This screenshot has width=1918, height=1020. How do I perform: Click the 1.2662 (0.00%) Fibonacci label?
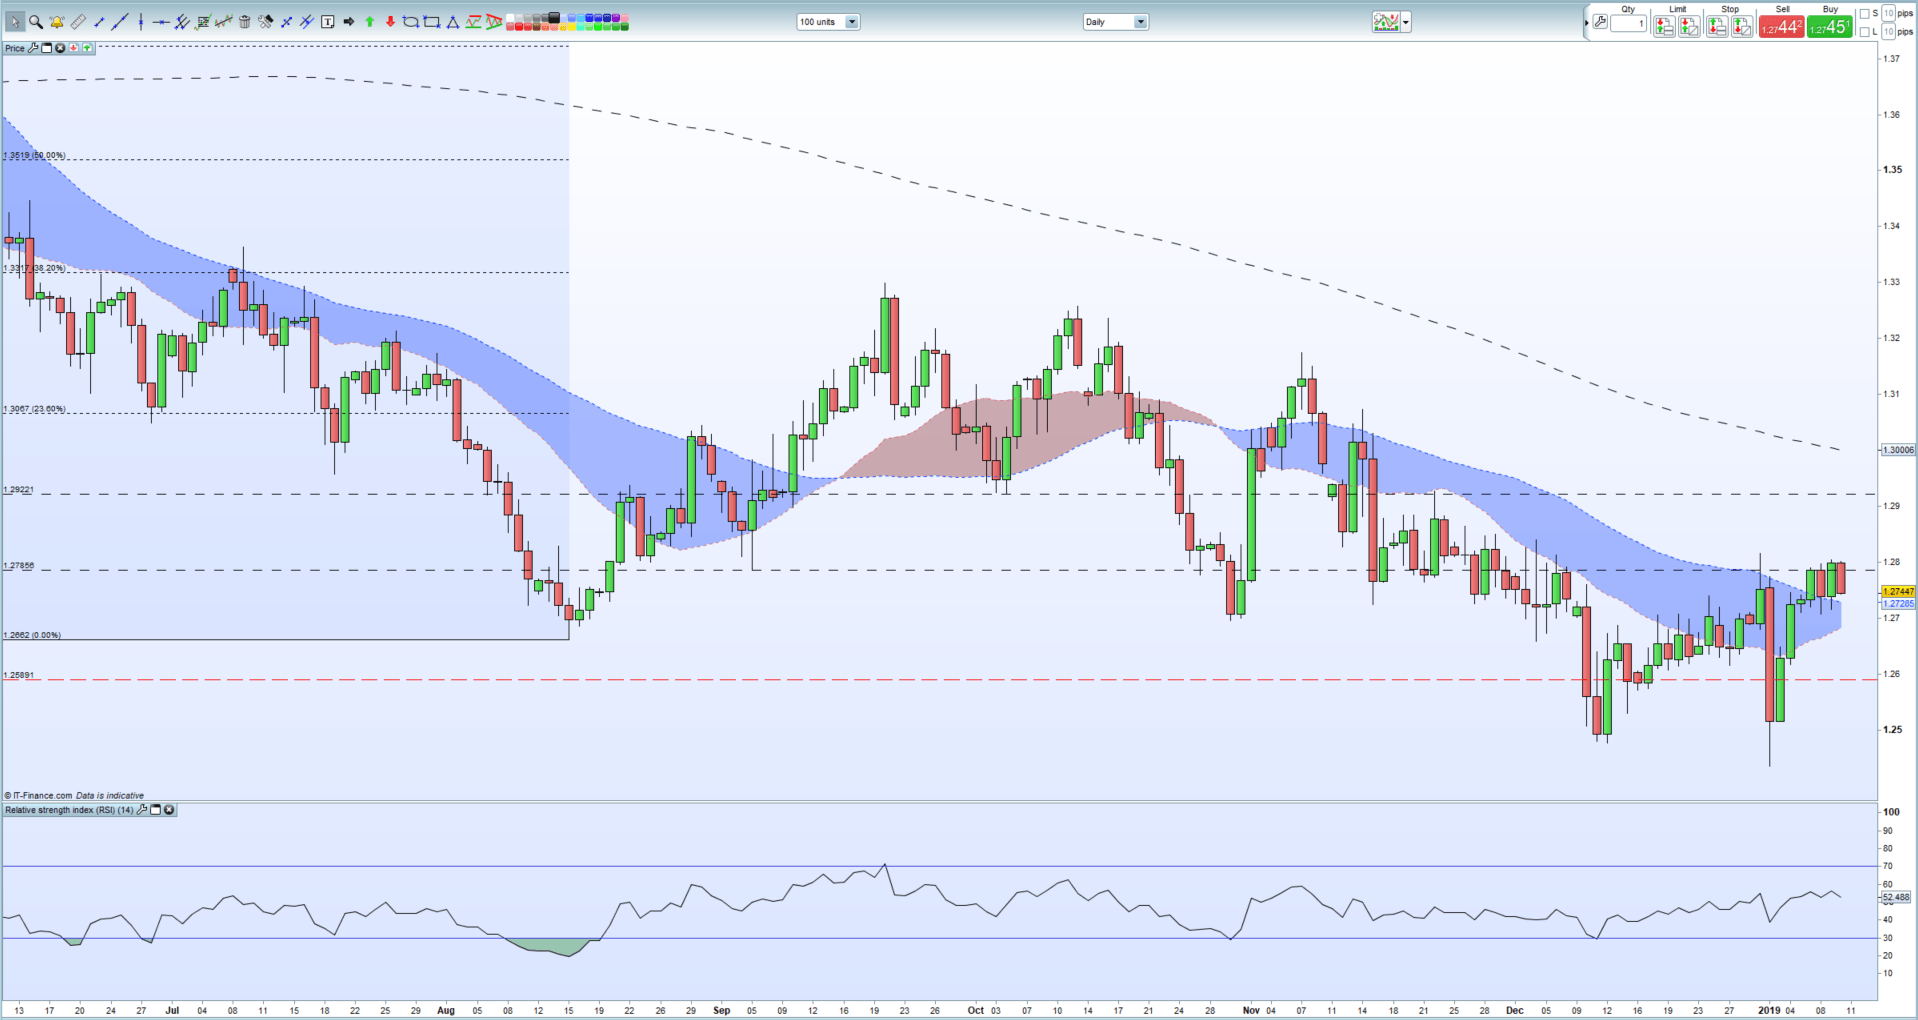point(32,635)
